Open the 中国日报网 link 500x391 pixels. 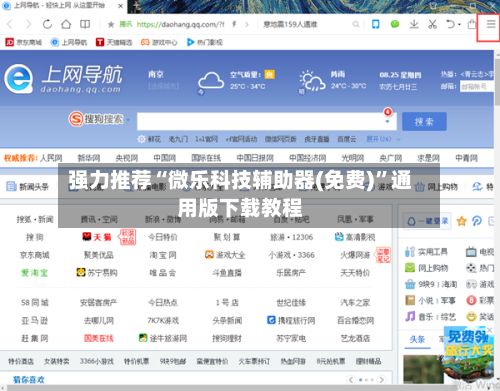coord(255,158)
